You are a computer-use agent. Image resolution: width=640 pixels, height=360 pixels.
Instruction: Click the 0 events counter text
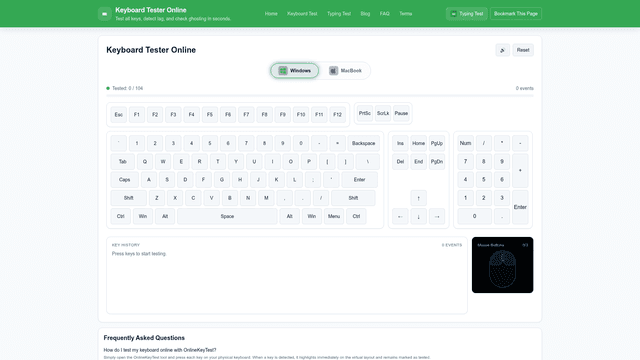524,88
